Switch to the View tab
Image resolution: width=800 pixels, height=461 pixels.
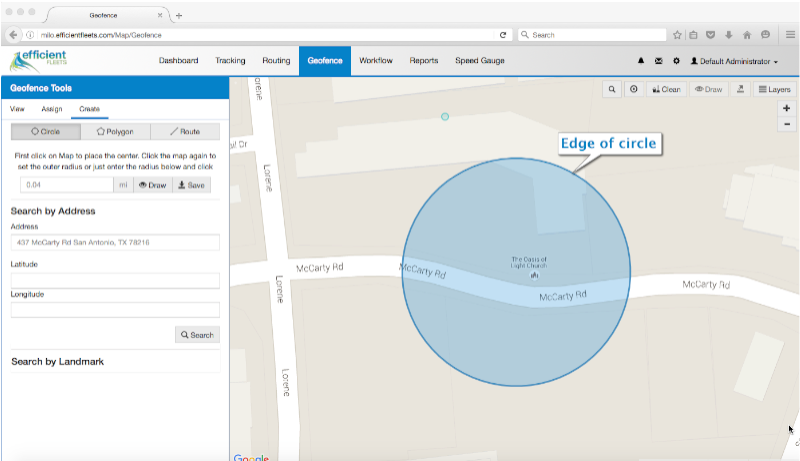click(17, 109)
